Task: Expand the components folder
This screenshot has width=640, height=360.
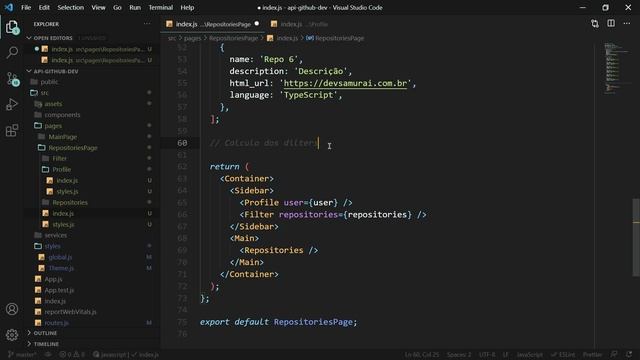Action: click(x=62, y=115)
